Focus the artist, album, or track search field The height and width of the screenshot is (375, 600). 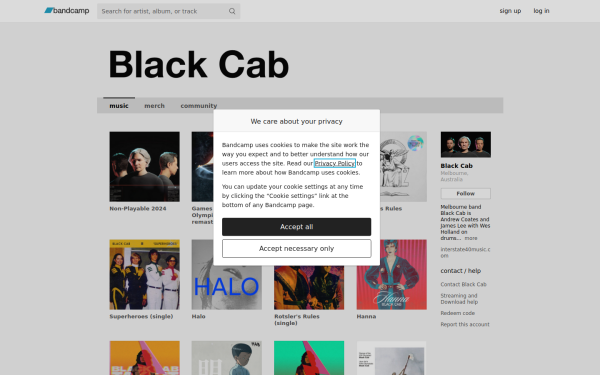pos(168,11)
